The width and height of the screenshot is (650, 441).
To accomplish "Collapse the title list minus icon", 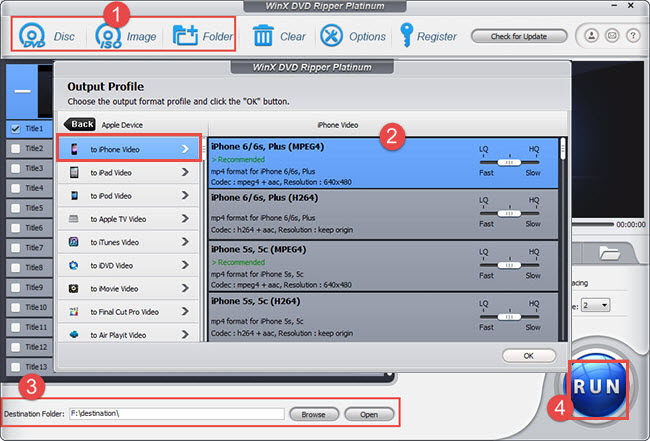I will [22, 91].
